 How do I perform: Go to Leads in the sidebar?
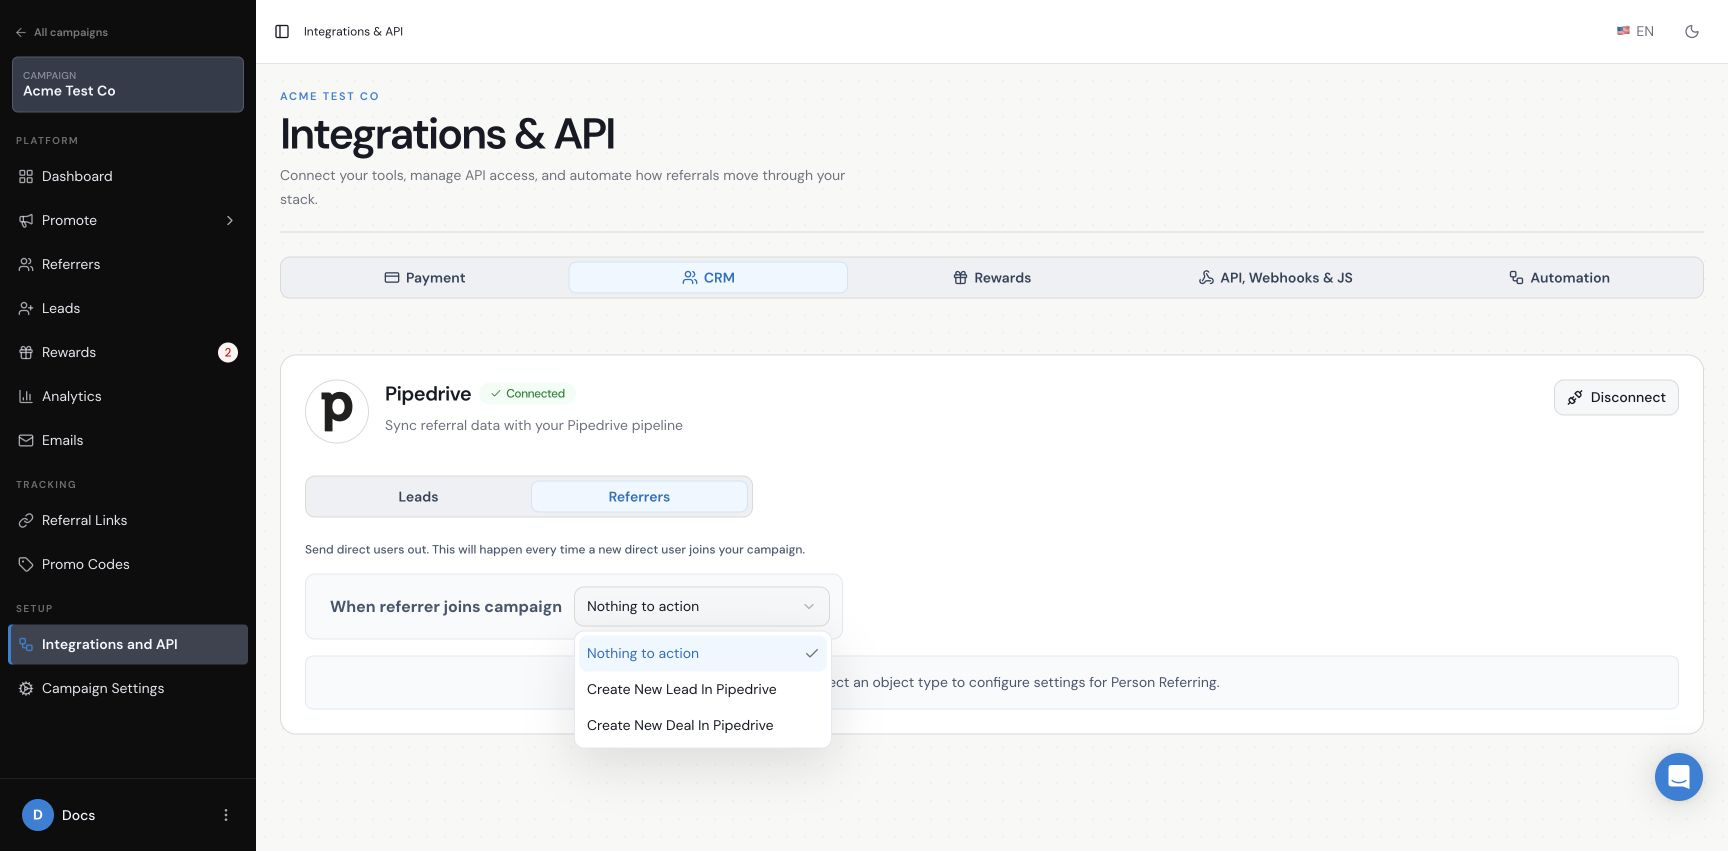[x=128, y=308]
